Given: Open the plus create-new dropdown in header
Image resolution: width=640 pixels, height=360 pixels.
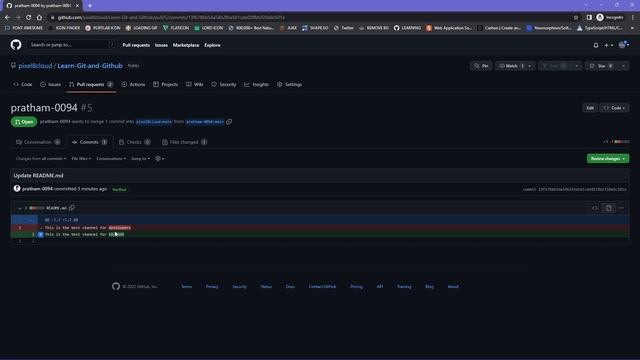Looking at the screenshot, I should [609, 45].
